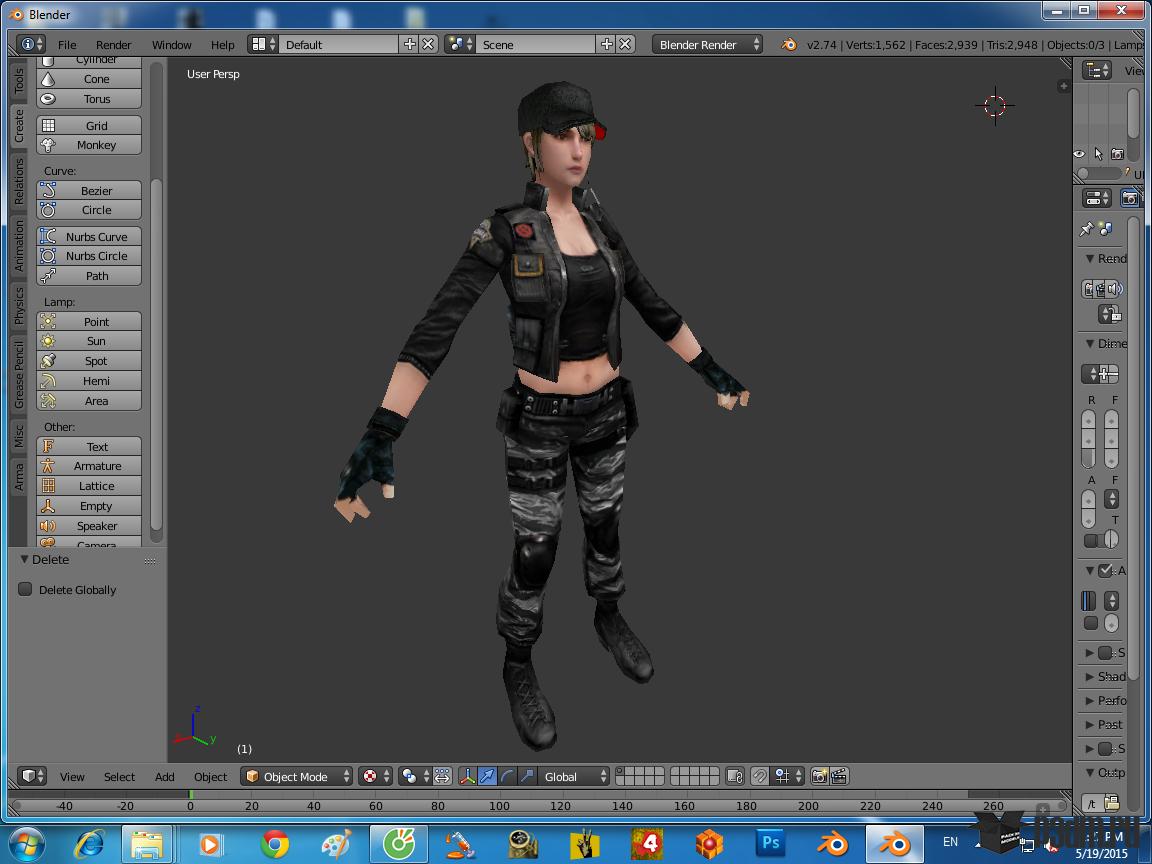This screenshot has width=1152, height=864.
Task: Open the Object Mode dropdown
Action: [297, 777]
